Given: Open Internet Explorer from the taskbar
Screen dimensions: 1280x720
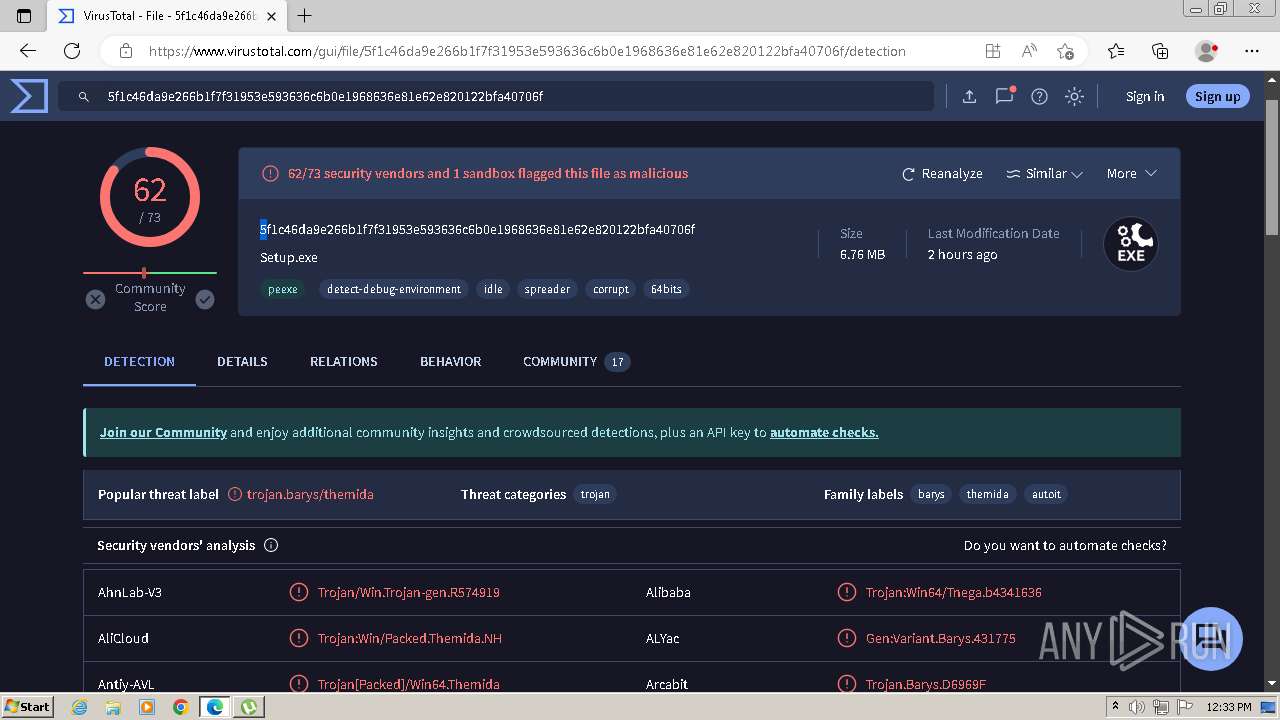Looking at the screenshot, I should tap(80, 707).
